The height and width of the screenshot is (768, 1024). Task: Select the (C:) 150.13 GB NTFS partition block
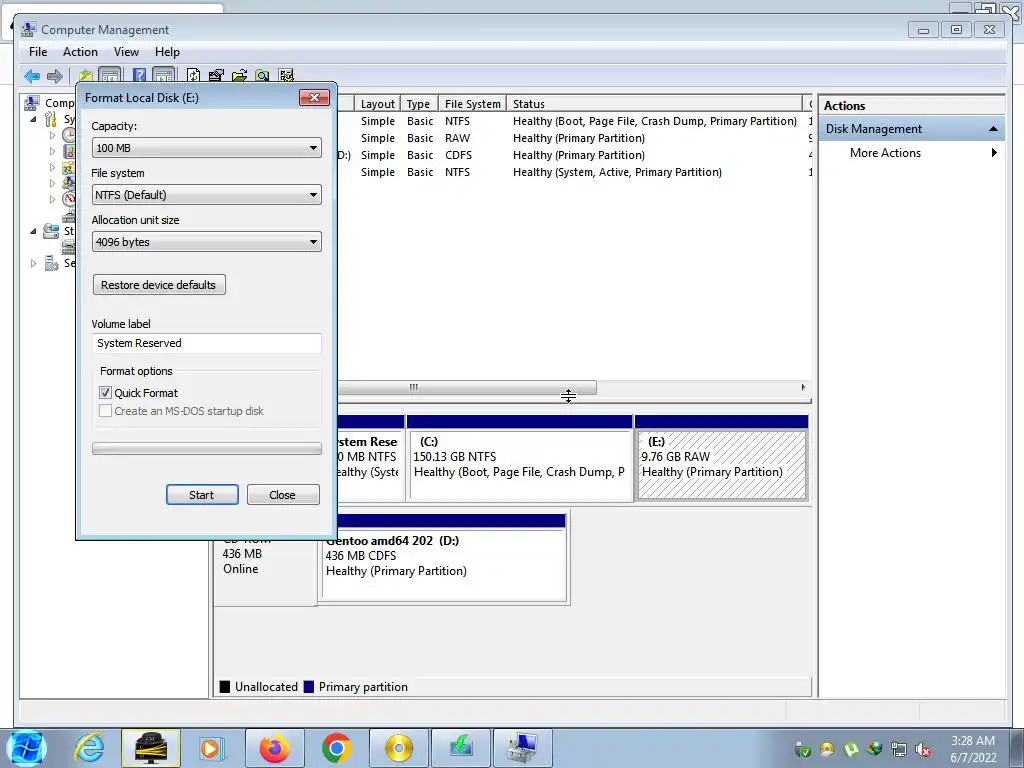tap(519, 465)
